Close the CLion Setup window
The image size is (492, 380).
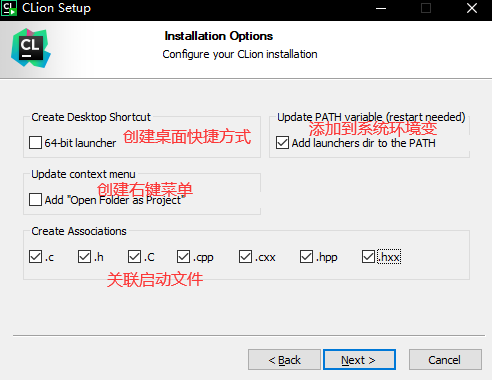[472, 8]
